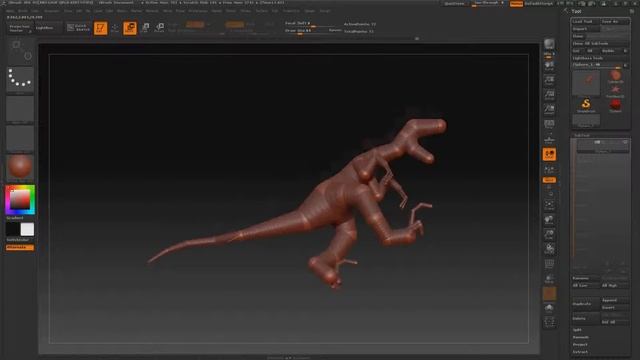The image size is (640, 360).
Task: Expand the Extract section
Action: coord(580,352)
